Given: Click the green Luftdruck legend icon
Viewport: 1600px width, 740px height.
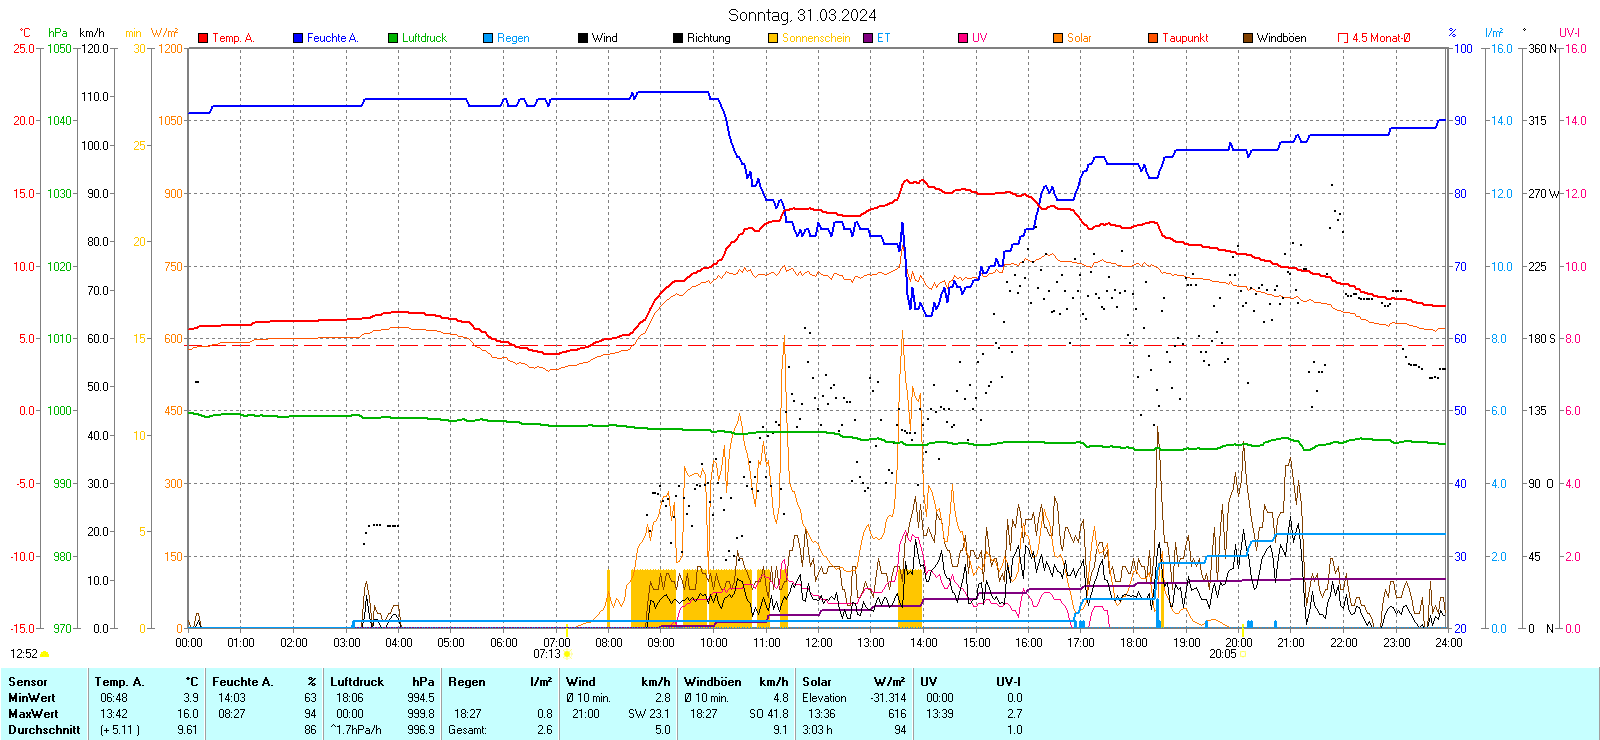Looking at the screenshot, I should [393, 38].
